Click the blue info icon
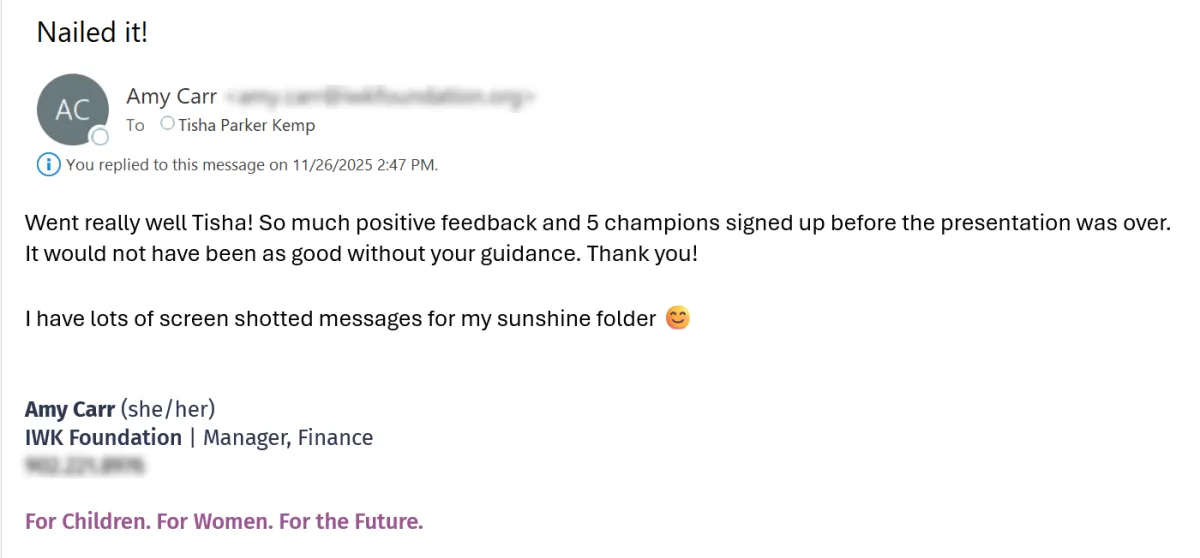The image size is (1200, 558). pos(47,164)
